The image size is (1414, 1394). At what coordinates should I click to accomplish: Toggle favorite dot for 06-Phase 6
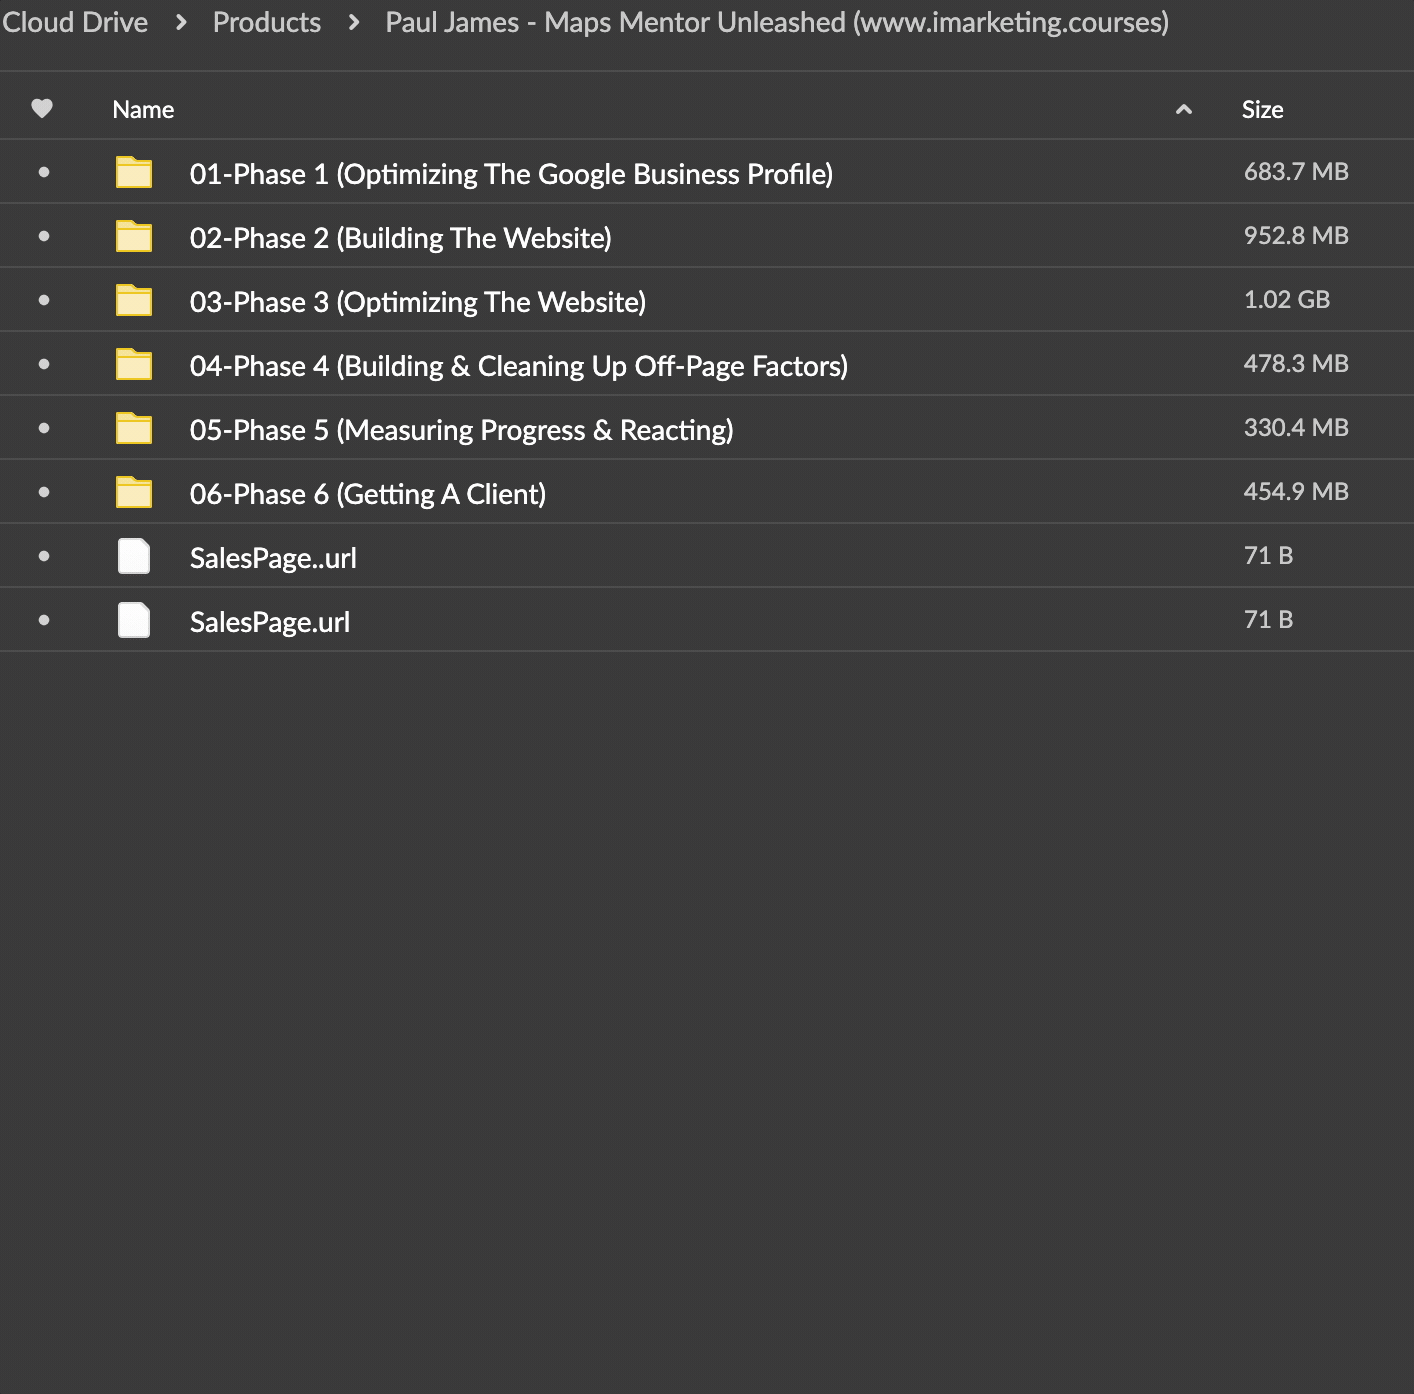click(x=43, y=492)
